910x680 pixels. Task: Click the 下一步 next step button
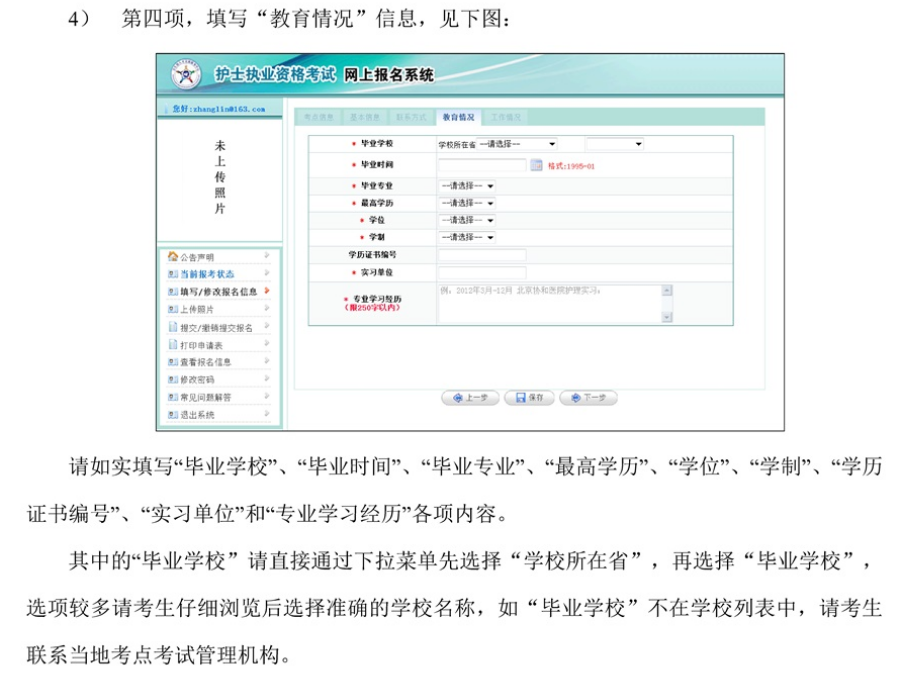[588, 398]
